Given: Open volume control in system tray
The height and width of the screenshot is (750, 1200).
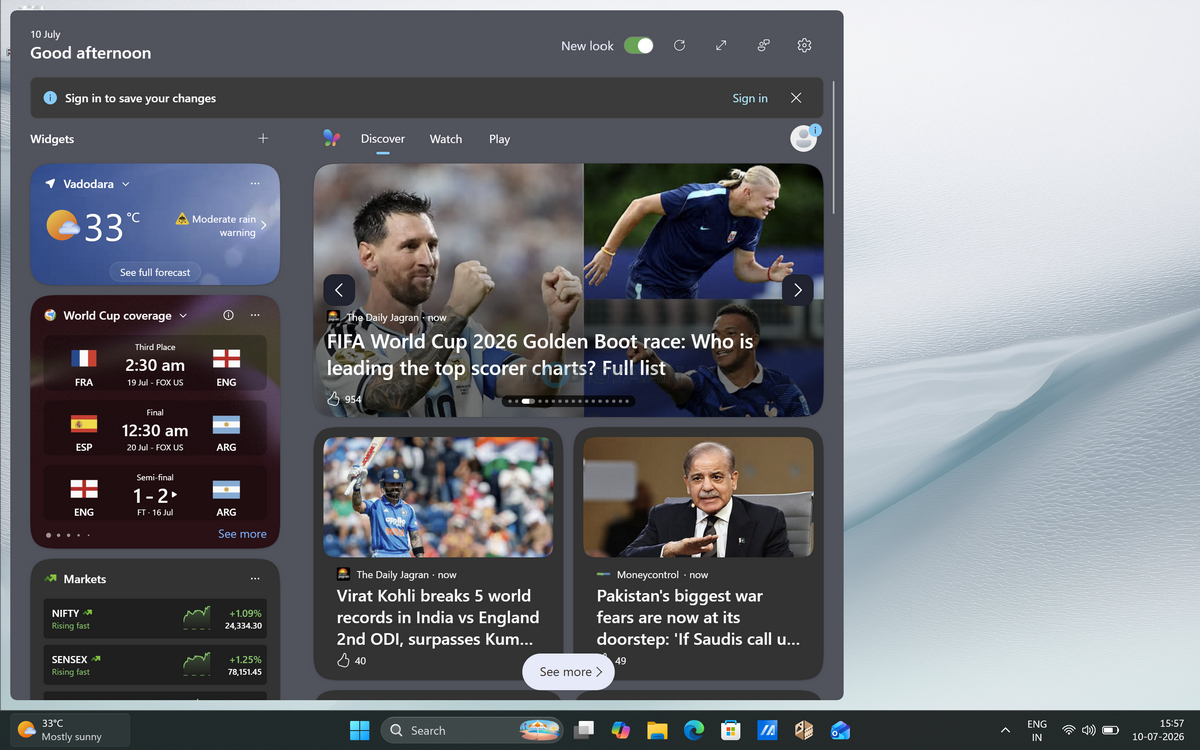Looking at the screenshot, I should tap(1089, 730).
